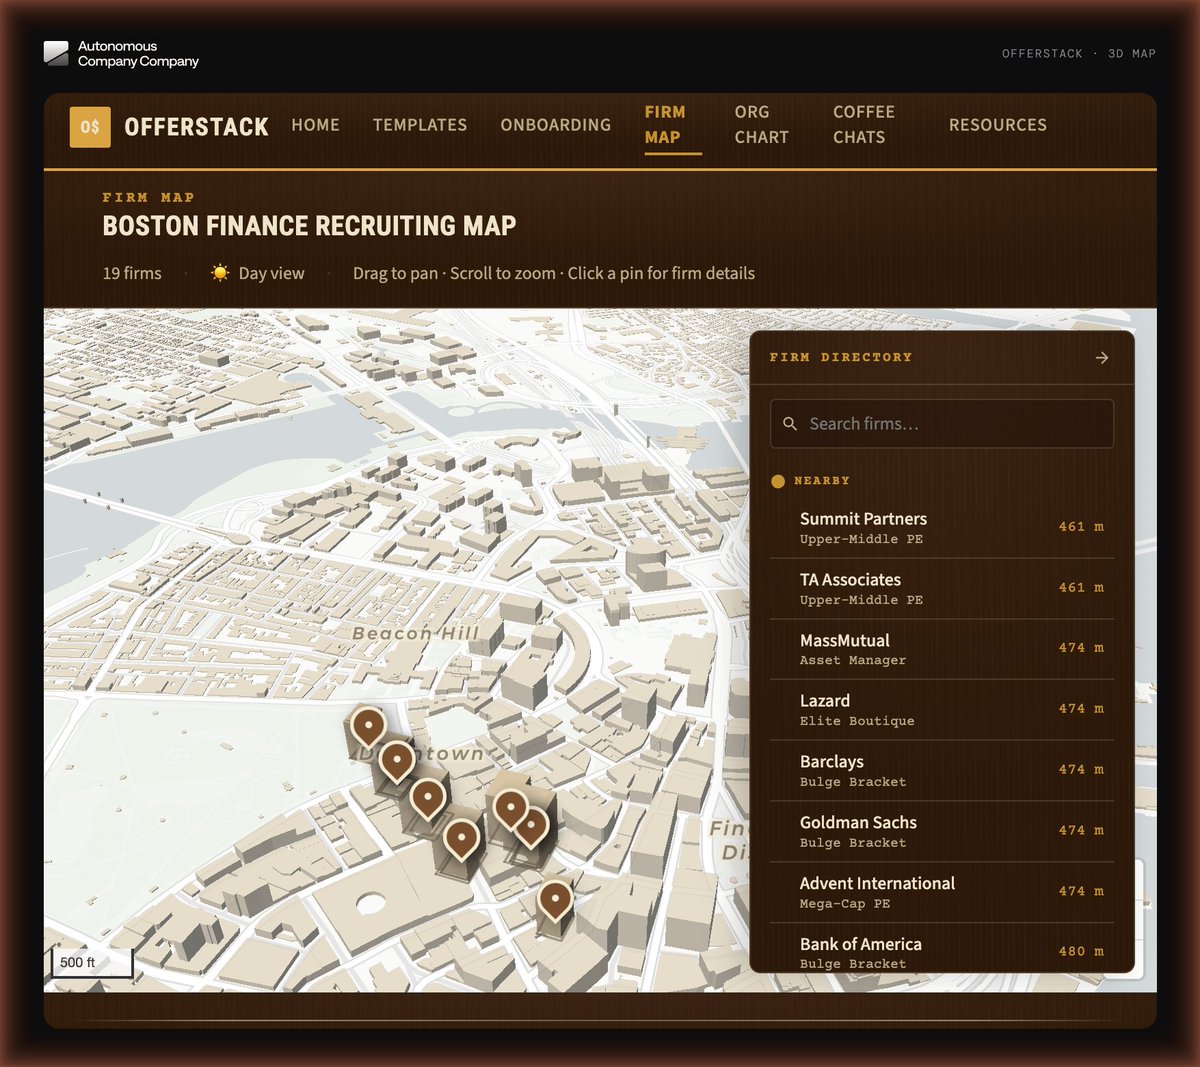Focus the Search firms input field

coord(942,424)
